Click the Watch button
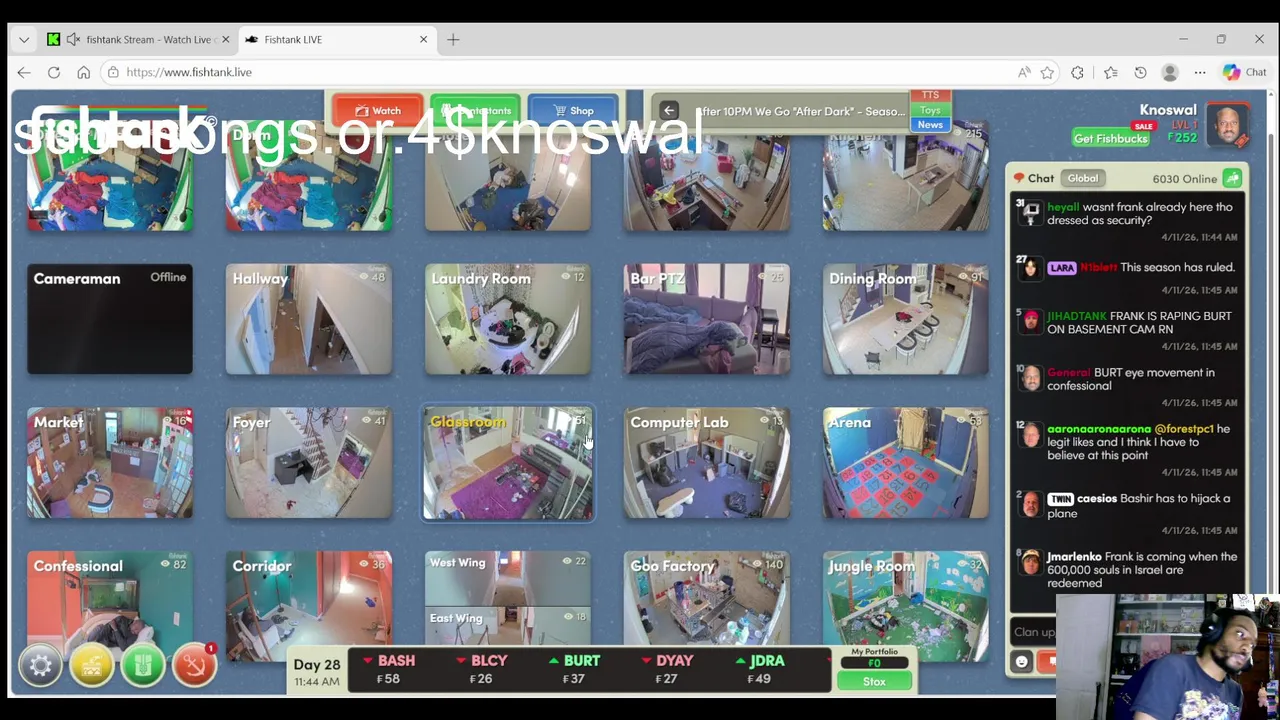1280x720 pixels. coord(378,111)
